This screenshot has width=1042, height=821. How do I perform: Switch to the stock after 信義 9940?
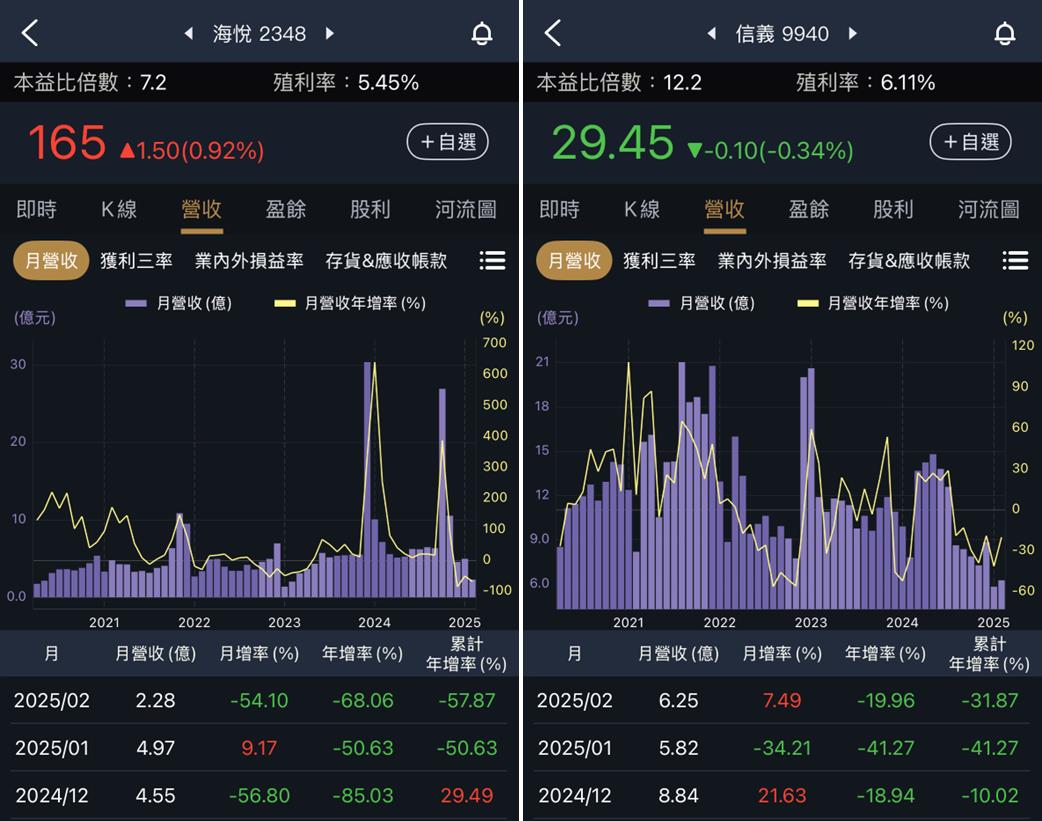853,33
